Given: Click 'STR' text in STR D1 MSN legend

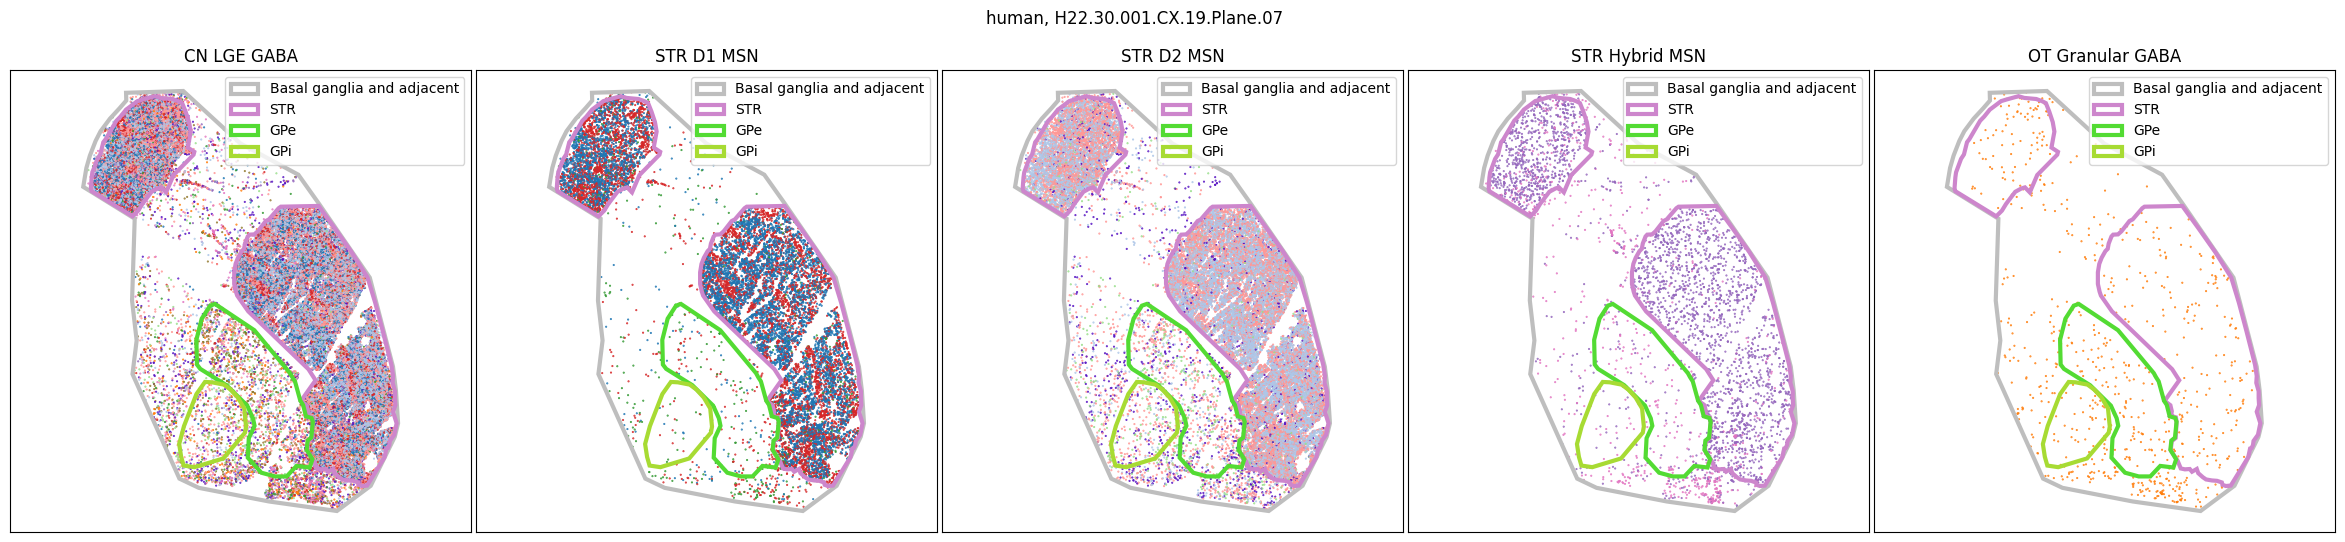Looking at the screenshot, I should click(x=748, y=110).
